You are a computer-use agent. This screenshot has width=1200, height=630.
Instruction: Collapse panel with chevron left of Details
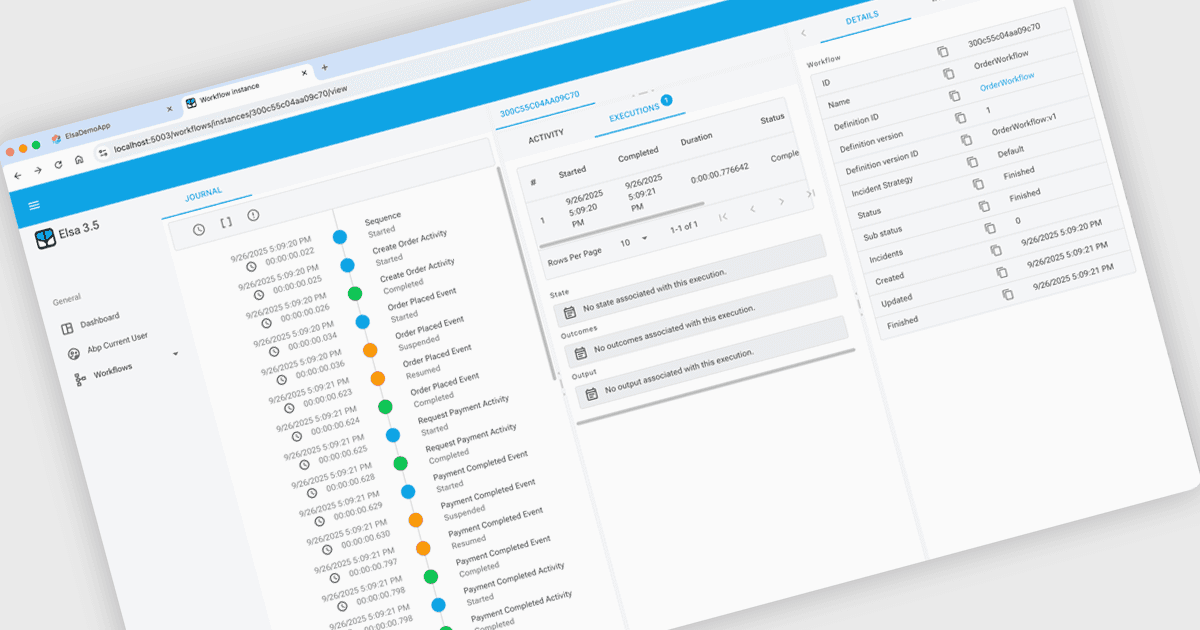tap(803, 34)
